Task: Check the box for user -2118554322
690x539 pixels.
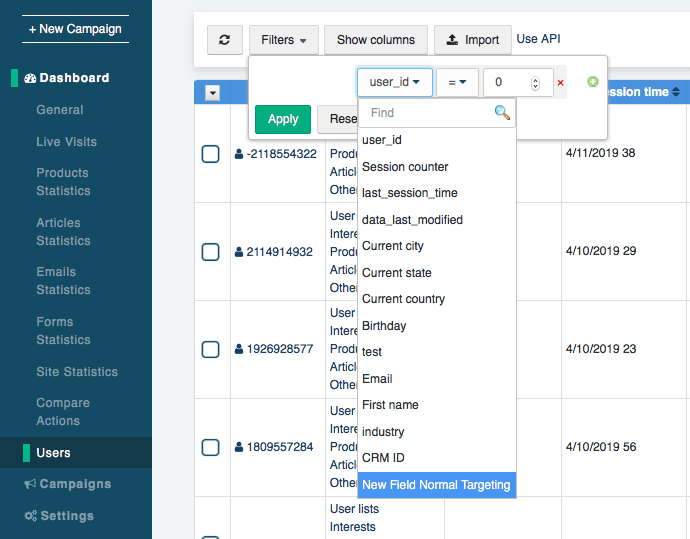Action: coord(210,154)
